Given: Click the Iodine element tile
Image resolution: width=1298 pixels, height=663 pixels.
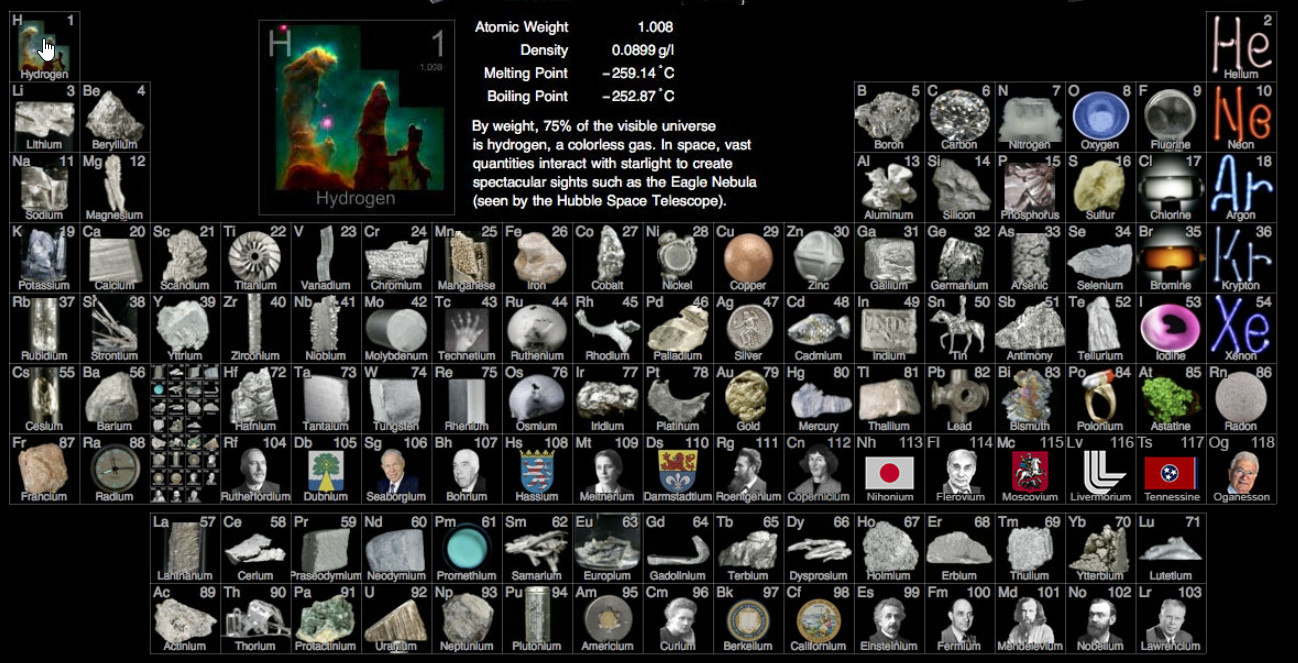Looking at the screenshot, I should pos(1171,328).
